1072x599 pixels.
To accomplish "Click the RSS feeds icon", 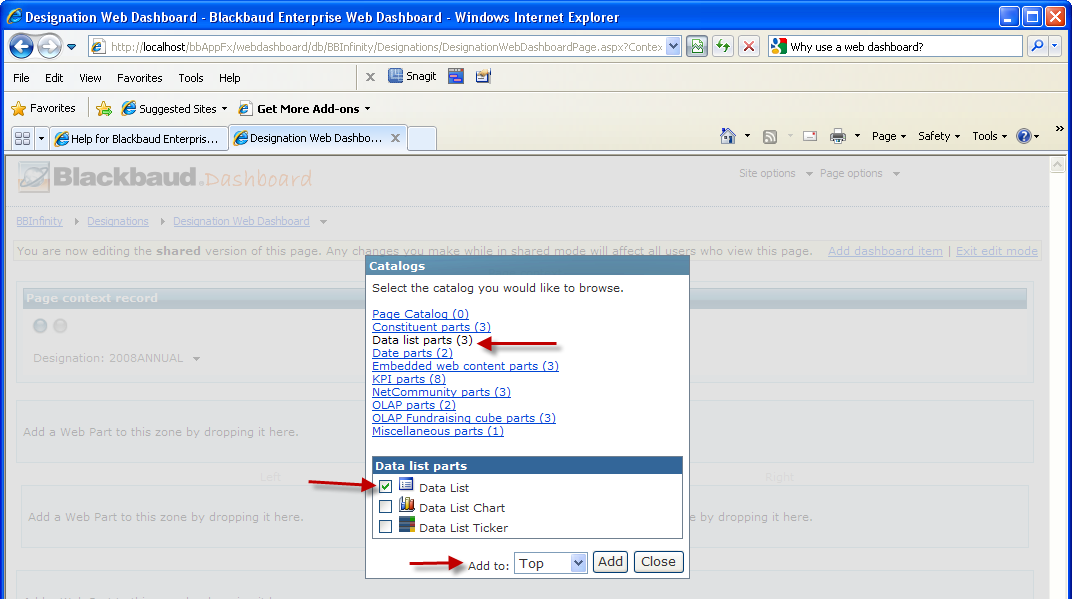I will [x=770, y=137].
